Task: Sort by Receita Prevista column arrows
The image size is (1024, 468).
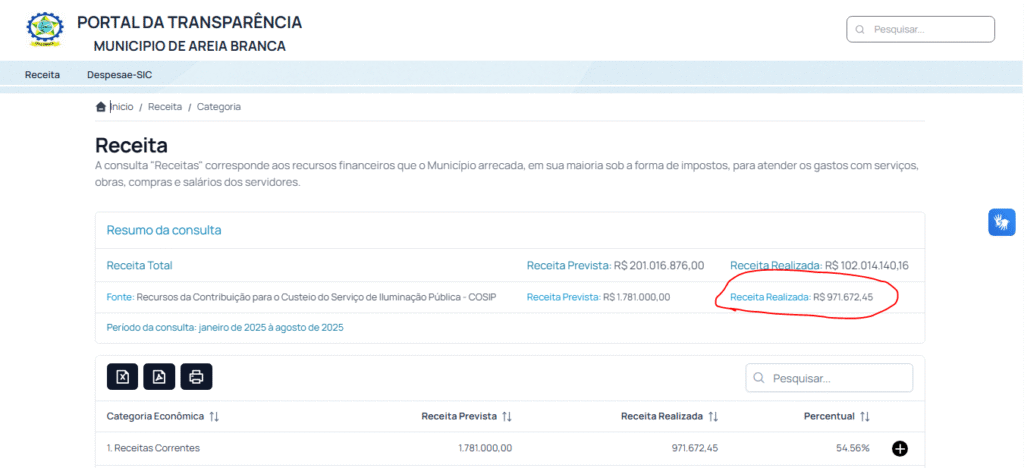Action: [507, 416]
